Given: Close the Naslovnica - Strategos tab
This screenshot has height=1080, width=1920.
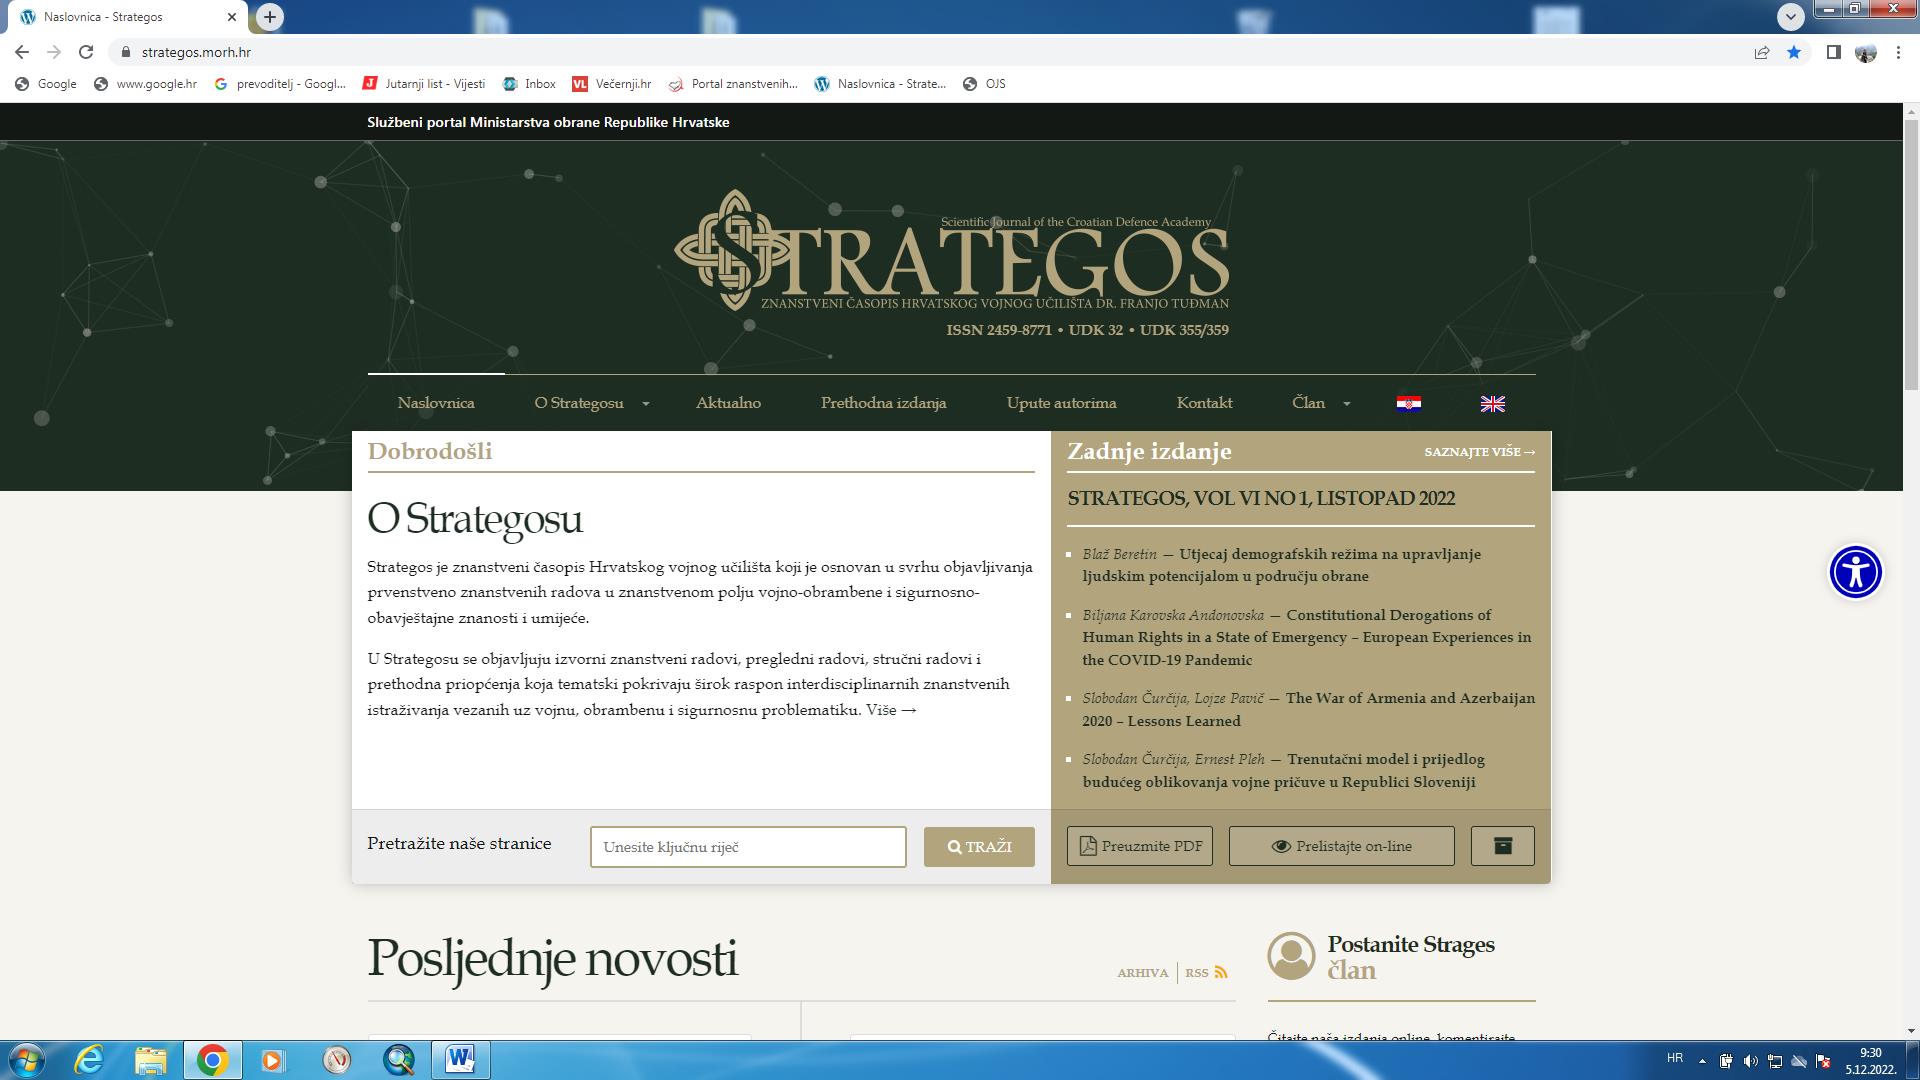Looking at the screenshot, I should pos(232,17).
